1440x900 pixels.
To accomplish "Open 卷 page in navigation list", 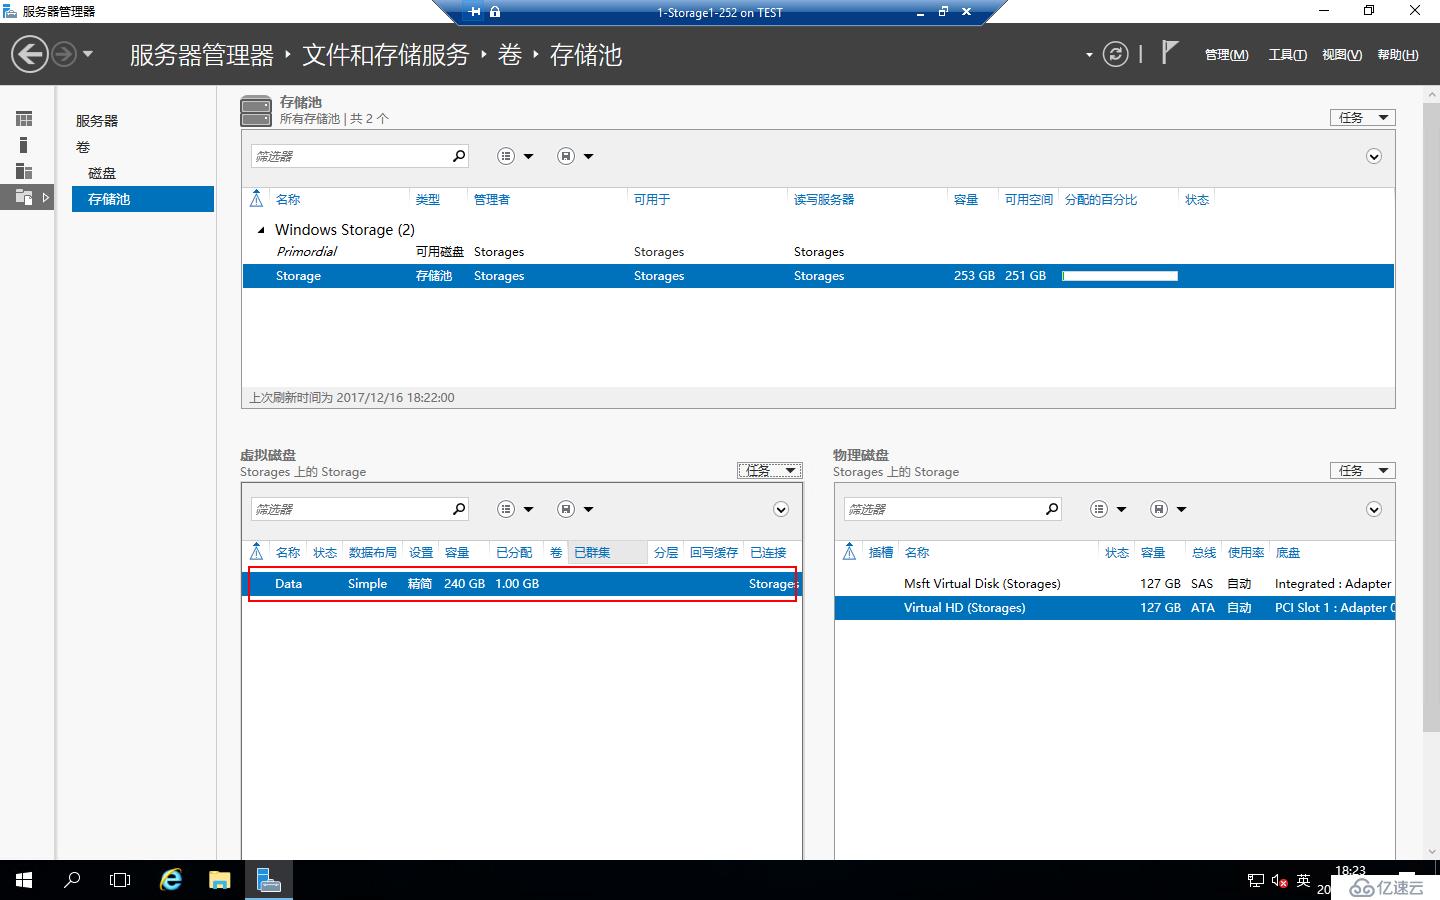I will (83, 147).
